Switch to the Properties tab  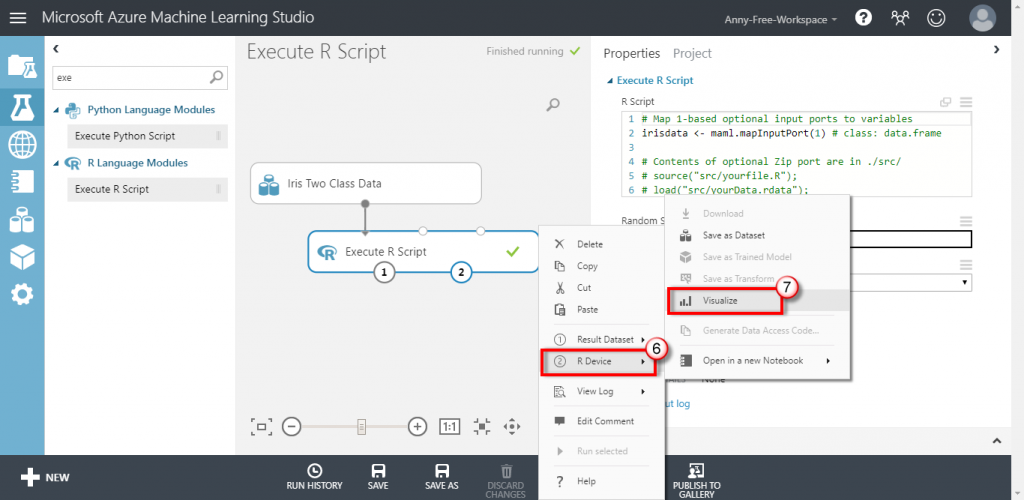[x=632, y=54]
